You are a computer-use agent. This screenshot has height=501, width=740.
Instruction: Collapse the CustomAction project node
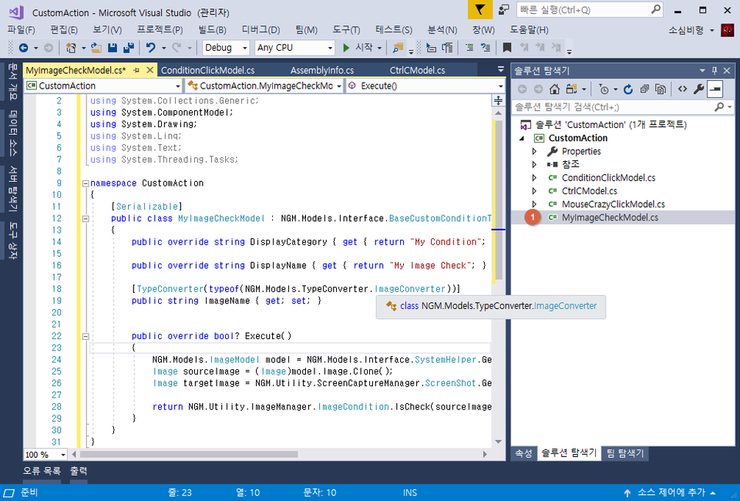tap(522, 138)
